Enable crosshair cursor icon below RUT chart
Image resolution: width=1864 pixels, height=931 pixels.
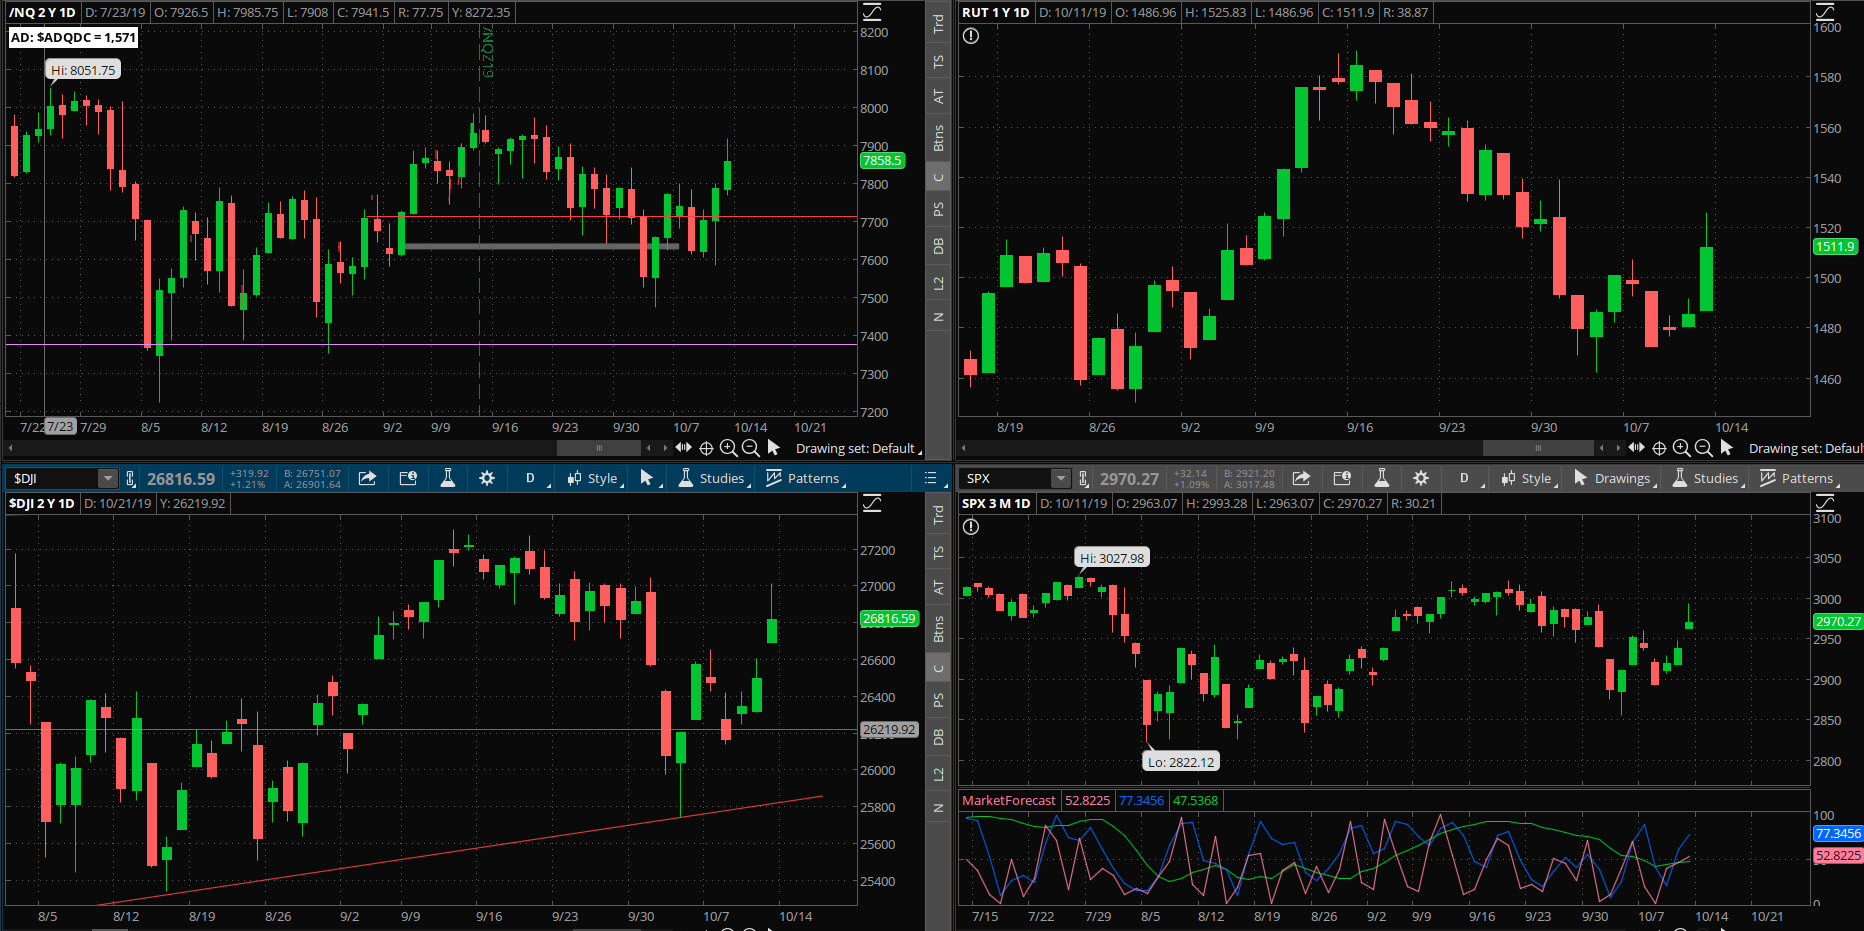[1659, 448]
